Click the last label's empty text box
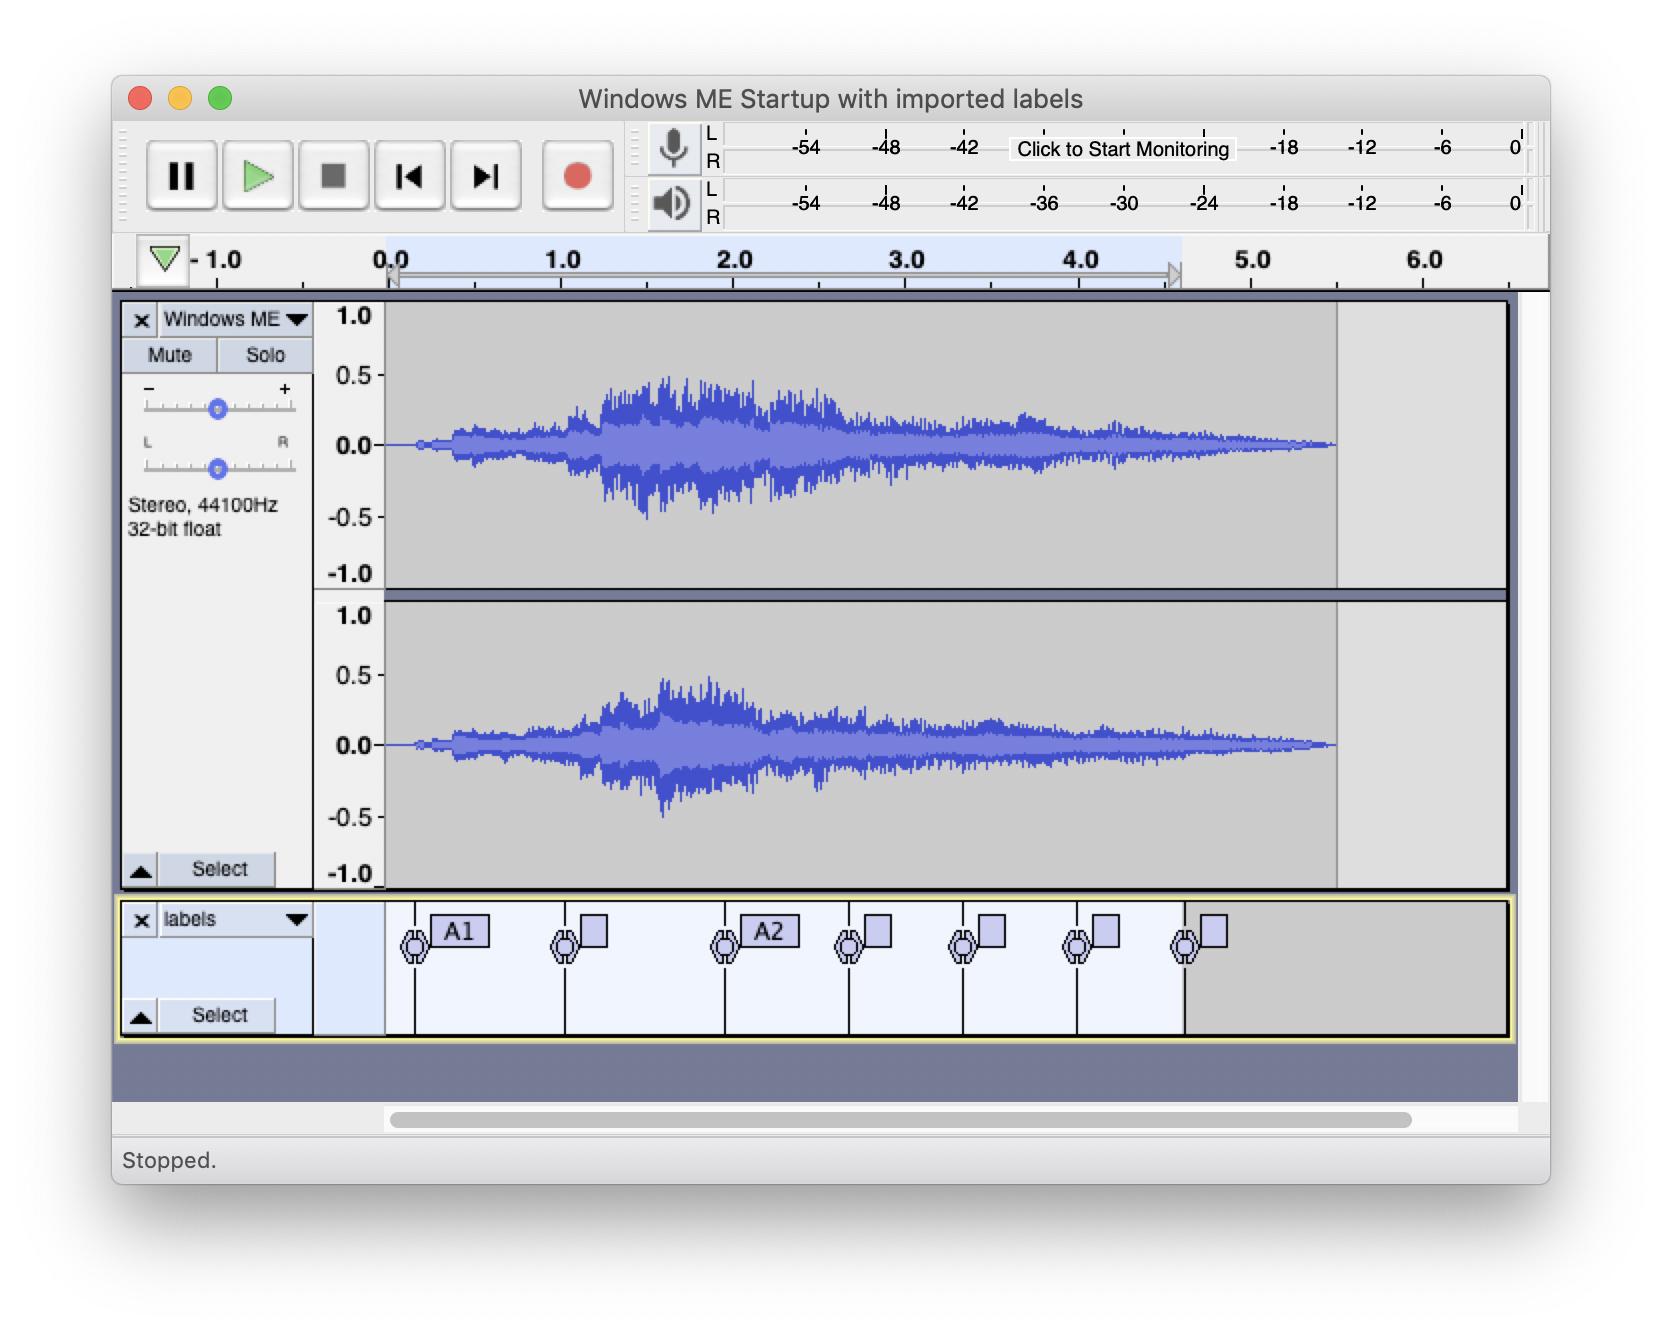This screenshot has height=1332, width=1662. (1214, 931)
